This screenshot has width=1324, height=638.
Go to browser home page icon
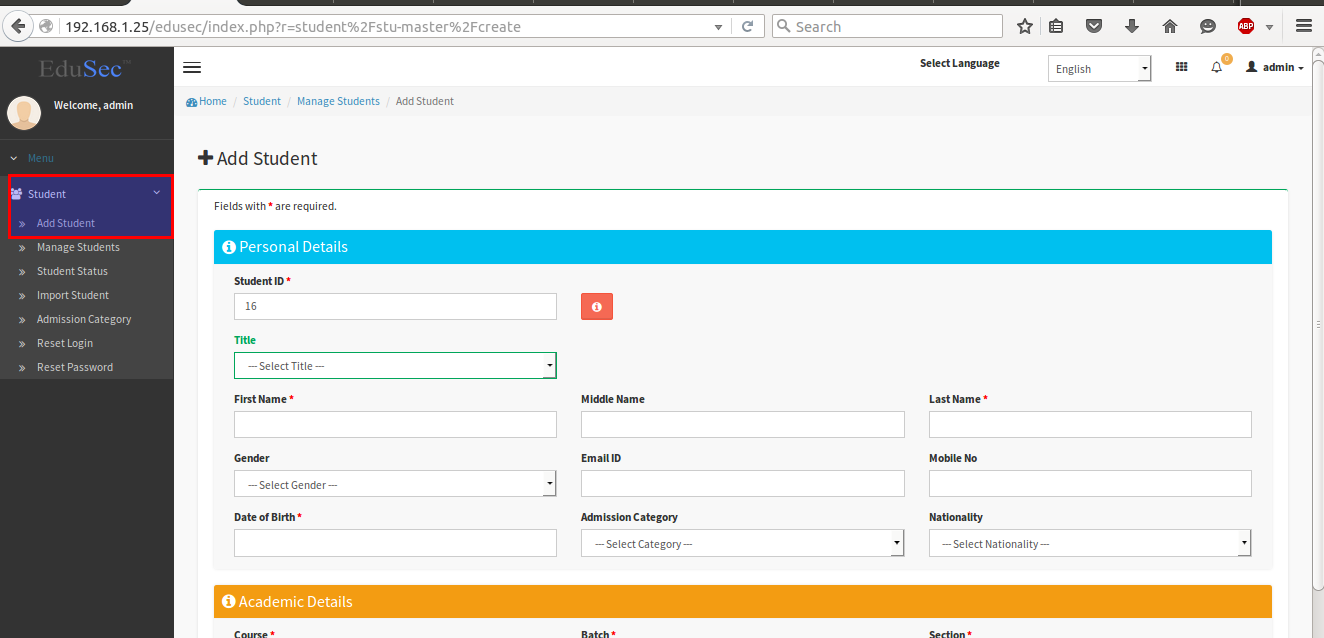pos(1170,27)
